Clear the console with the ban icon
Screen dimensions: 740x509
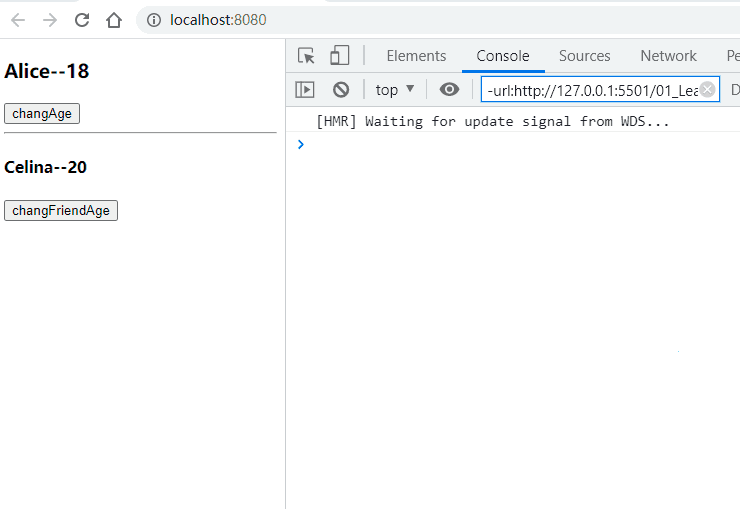341,89
